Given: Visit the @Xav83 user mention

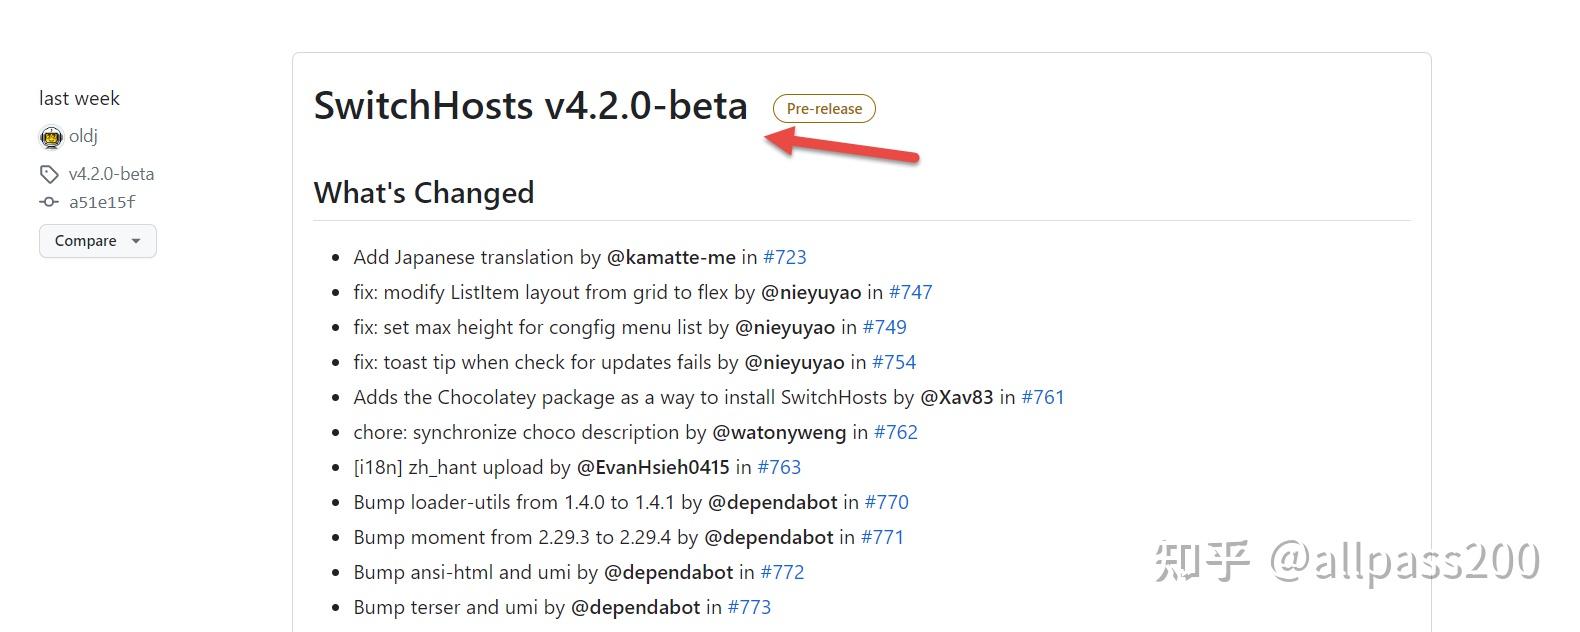Looking at the screenshot, I should tap(956, 397).
